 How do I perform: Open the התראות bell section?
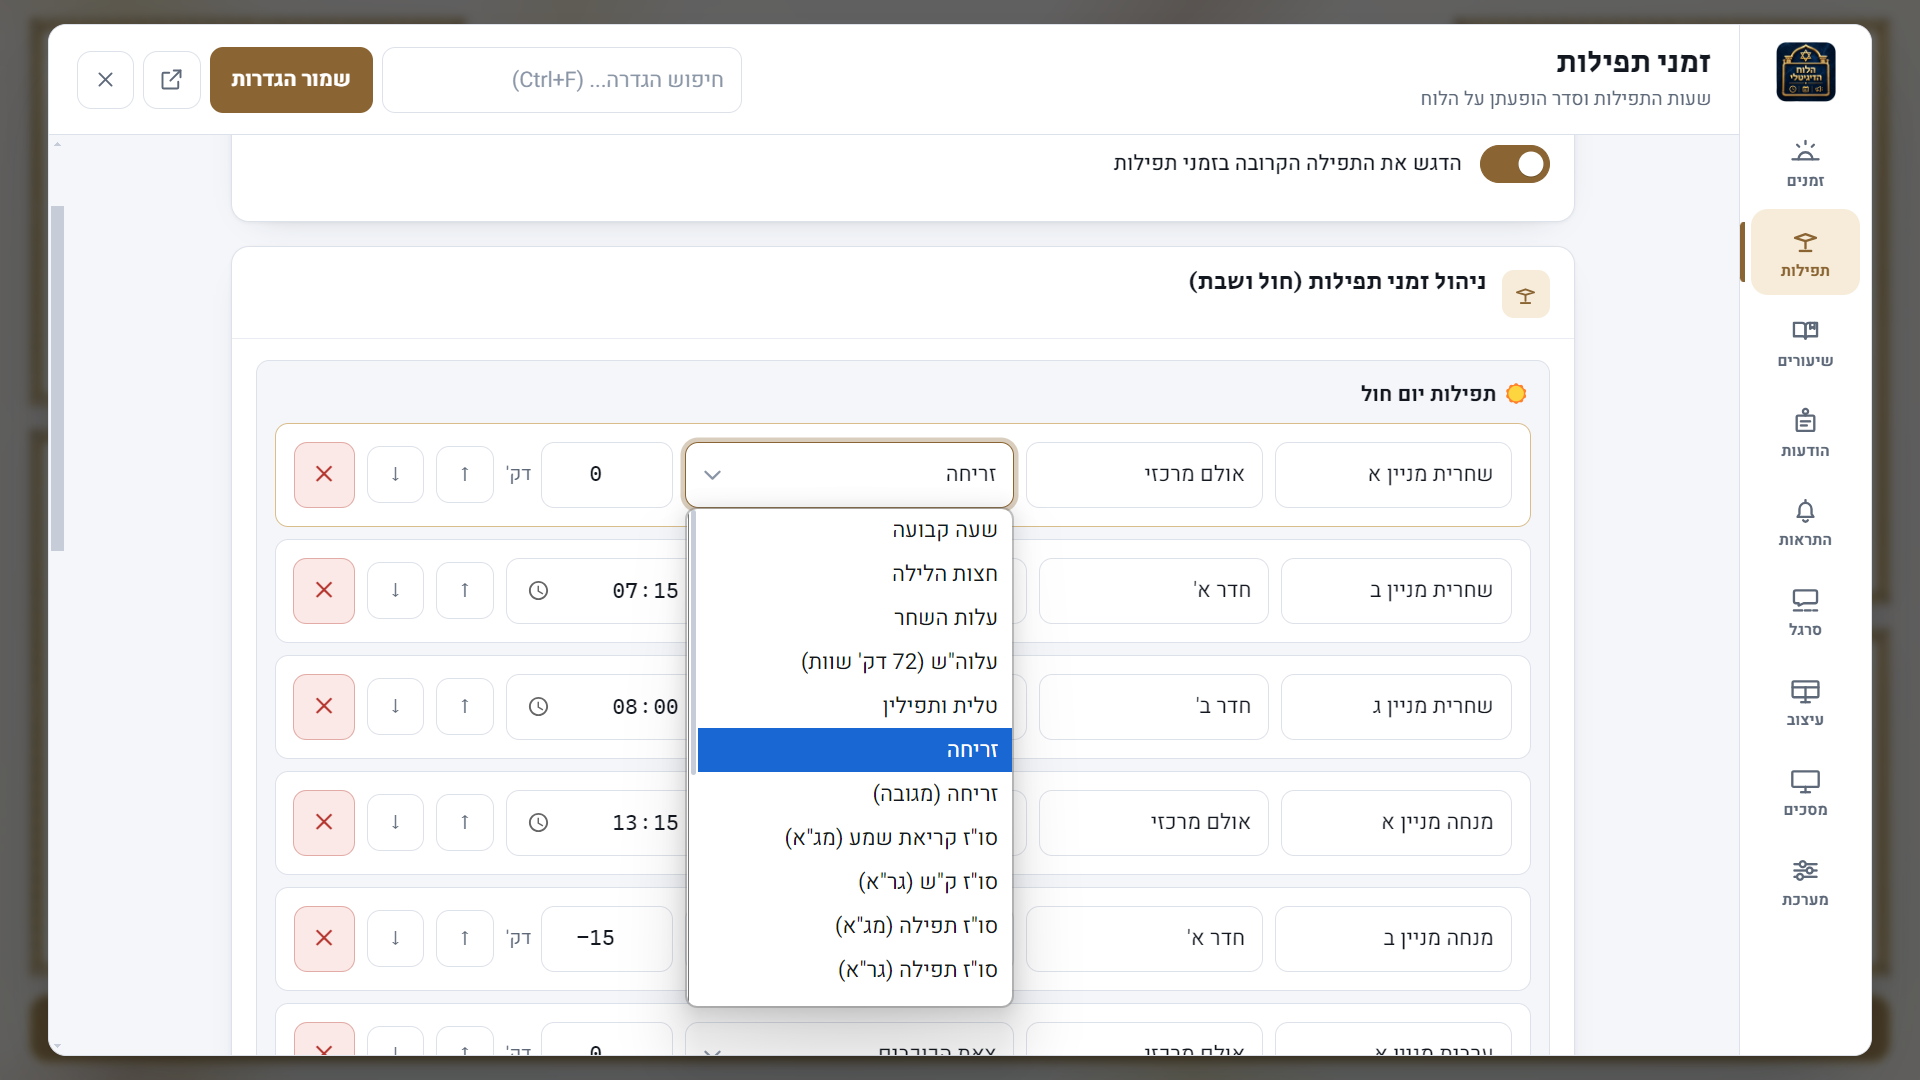[1805, 522]
